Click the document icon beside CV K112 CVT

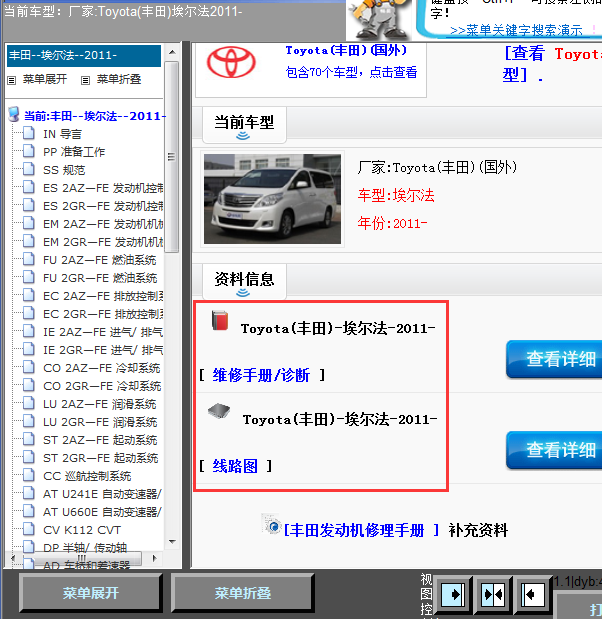(x=28, y=529)
